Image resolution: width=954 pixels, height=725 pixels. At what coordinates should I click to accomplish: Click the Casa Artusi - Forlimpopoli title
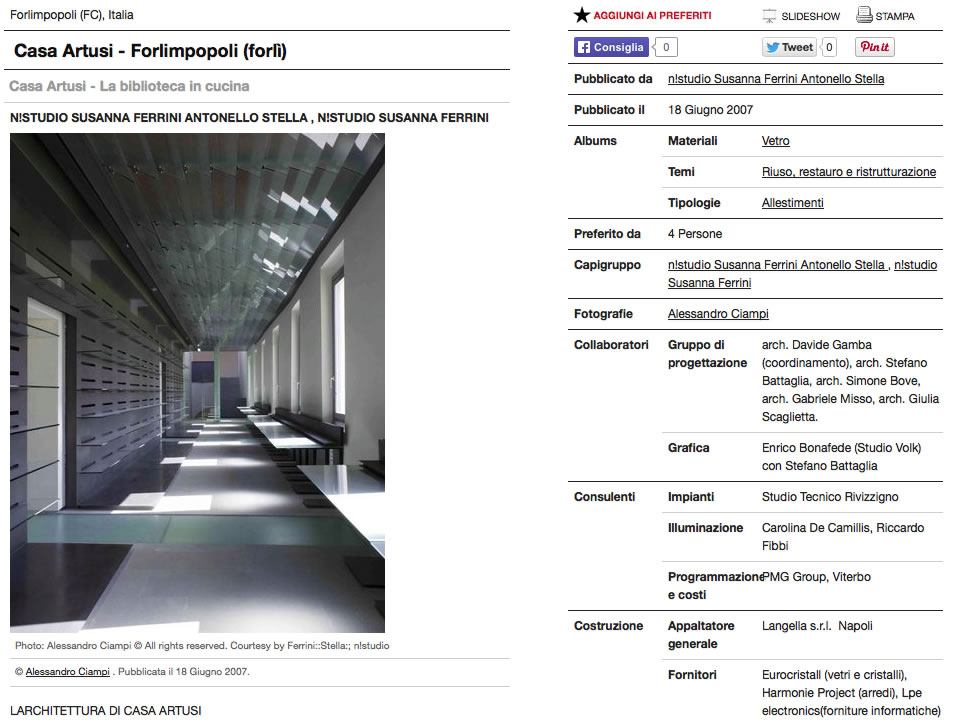[x=150, y=51]
